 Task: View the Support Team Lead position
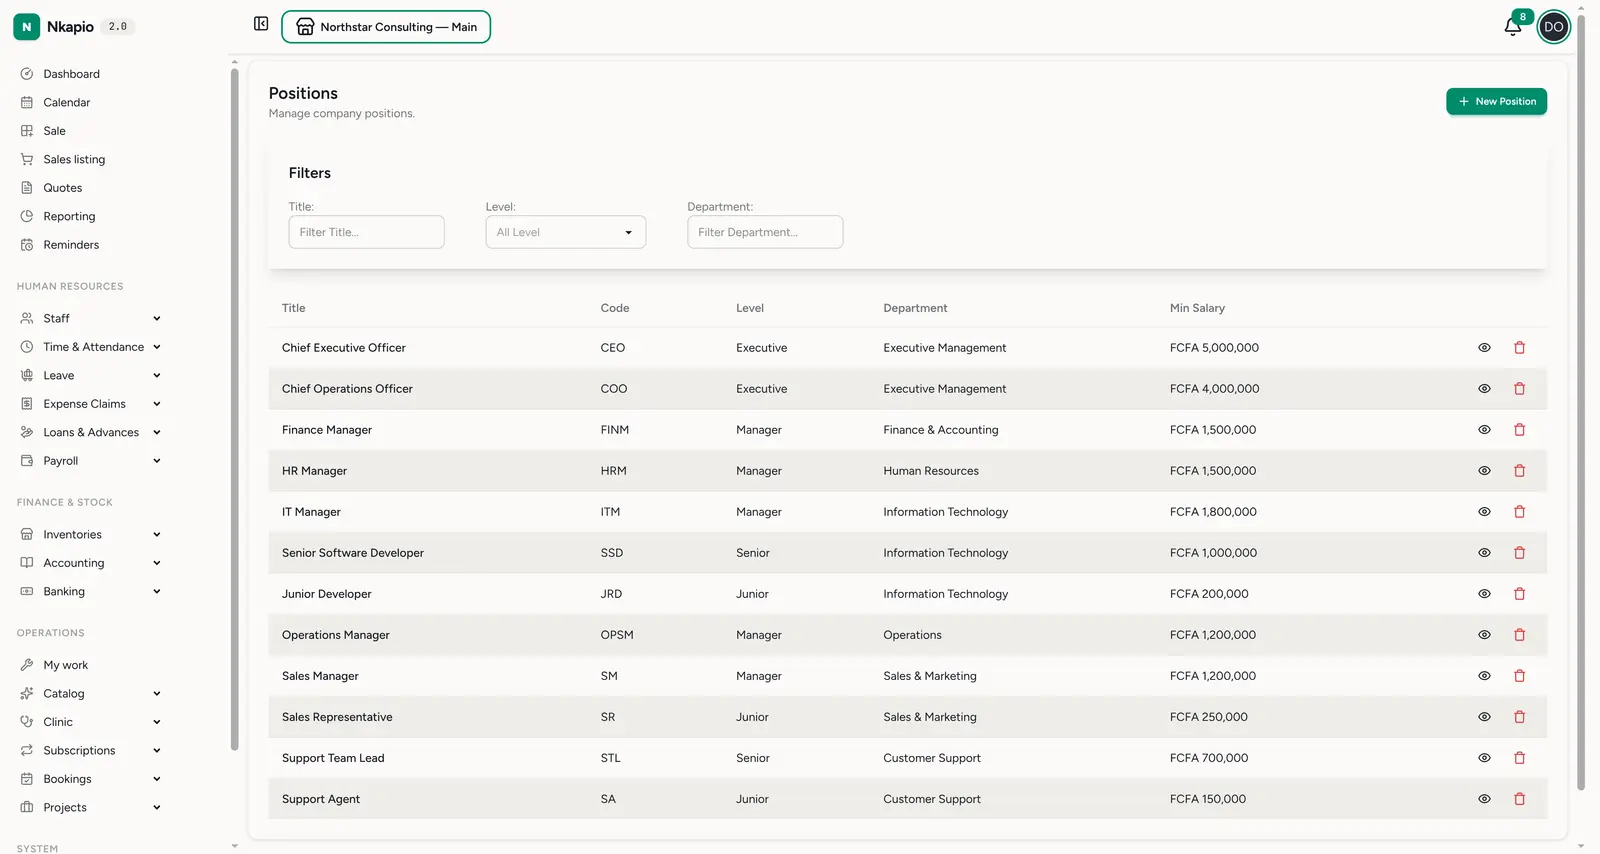(1484, 758)
